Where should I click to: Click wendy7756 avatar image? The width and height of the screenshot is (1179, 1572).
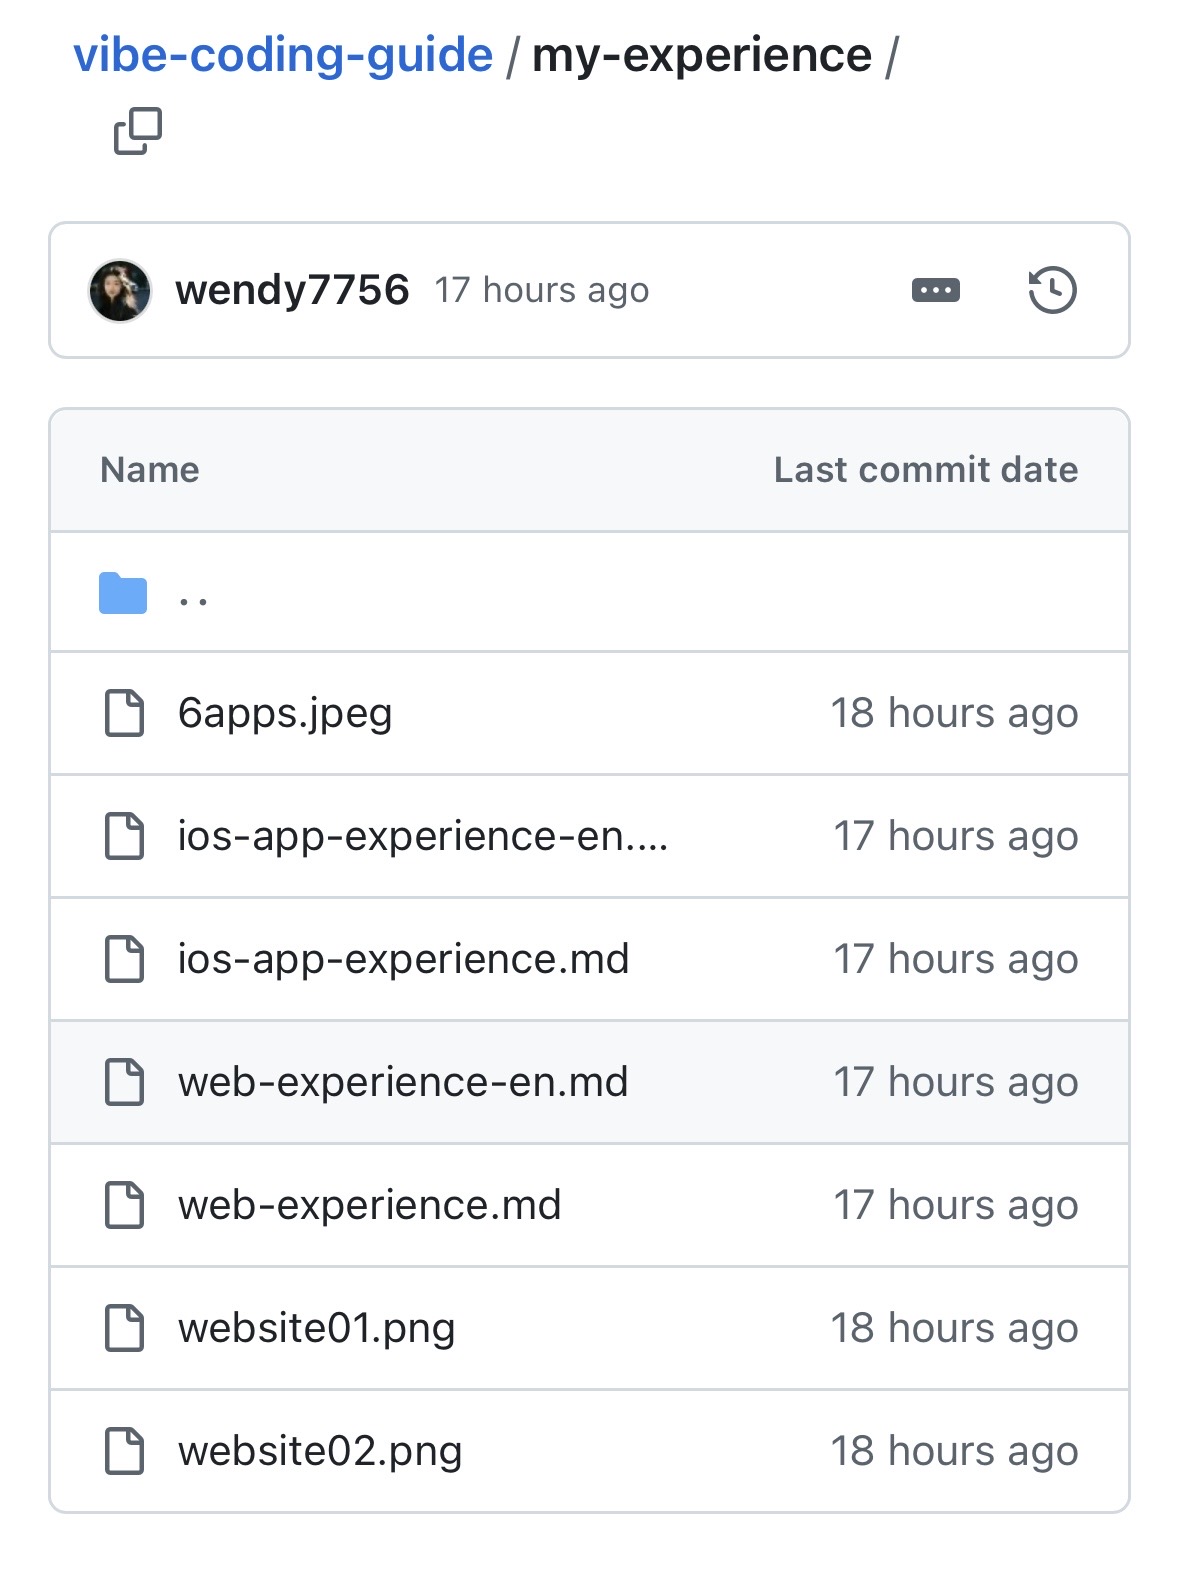point(120,291)
